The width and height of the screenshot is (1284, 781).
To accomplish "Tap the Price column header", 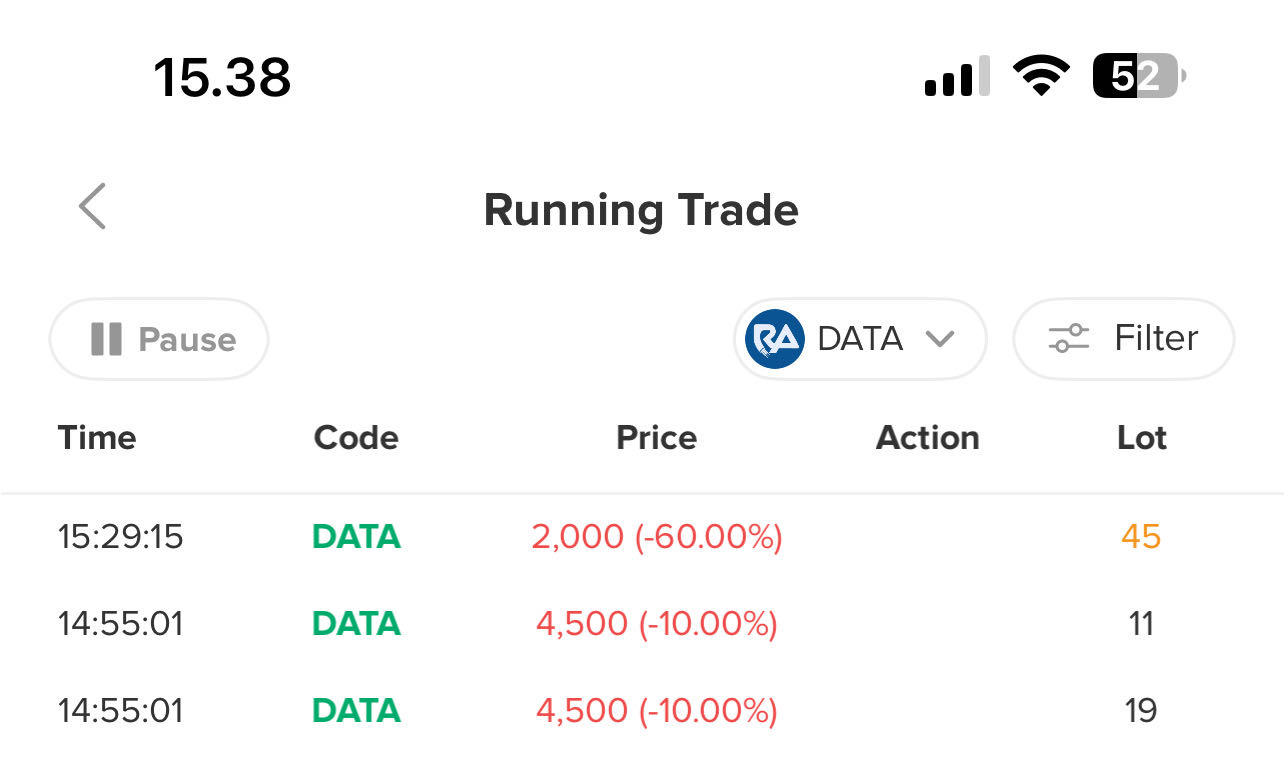I will (656, 438).
